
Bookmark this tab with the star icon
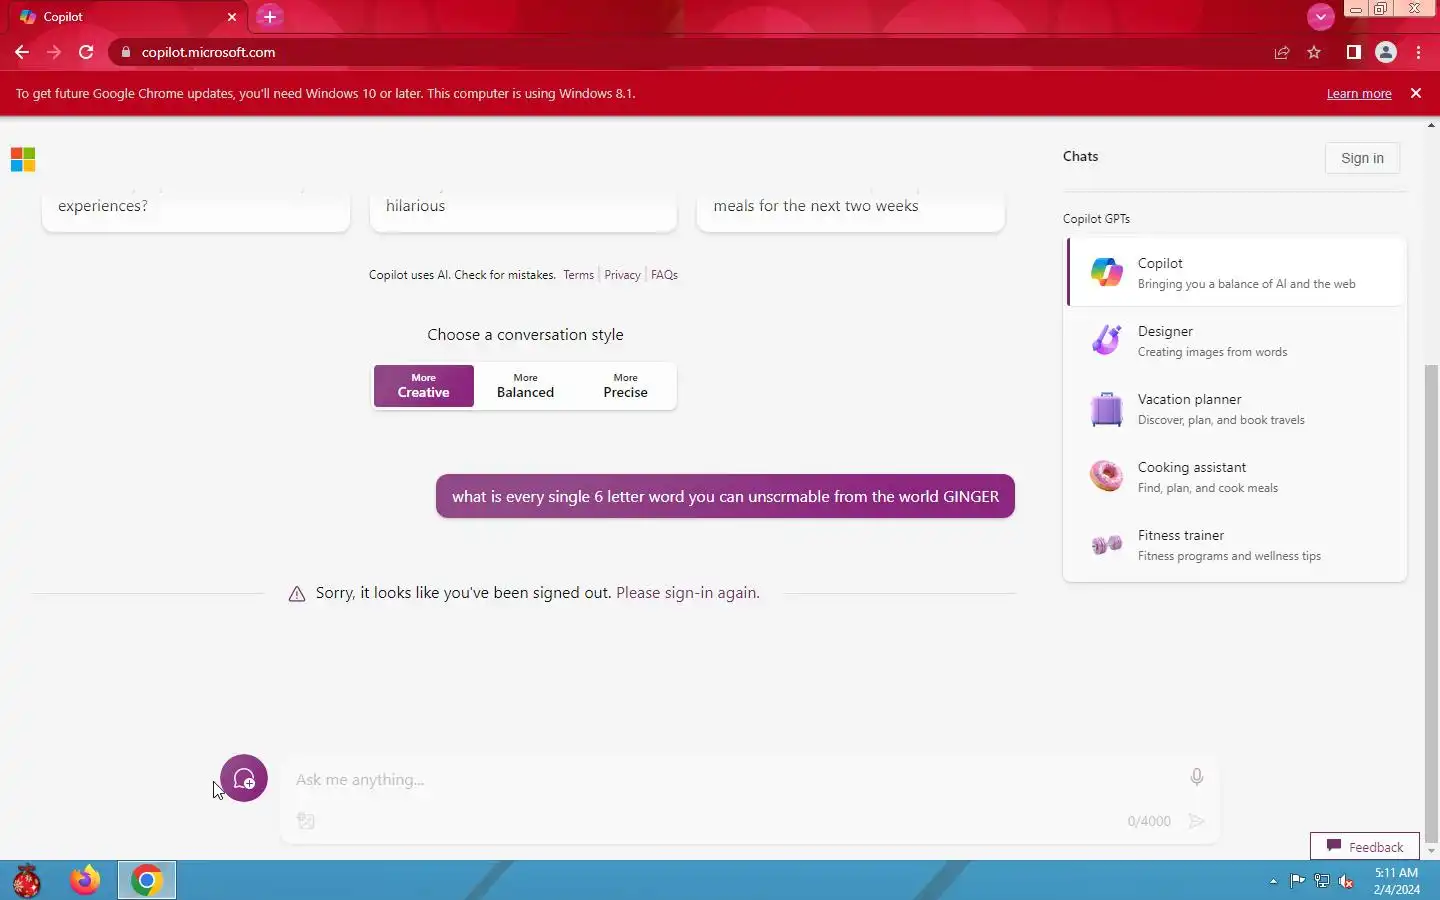tap(1314, 52)
